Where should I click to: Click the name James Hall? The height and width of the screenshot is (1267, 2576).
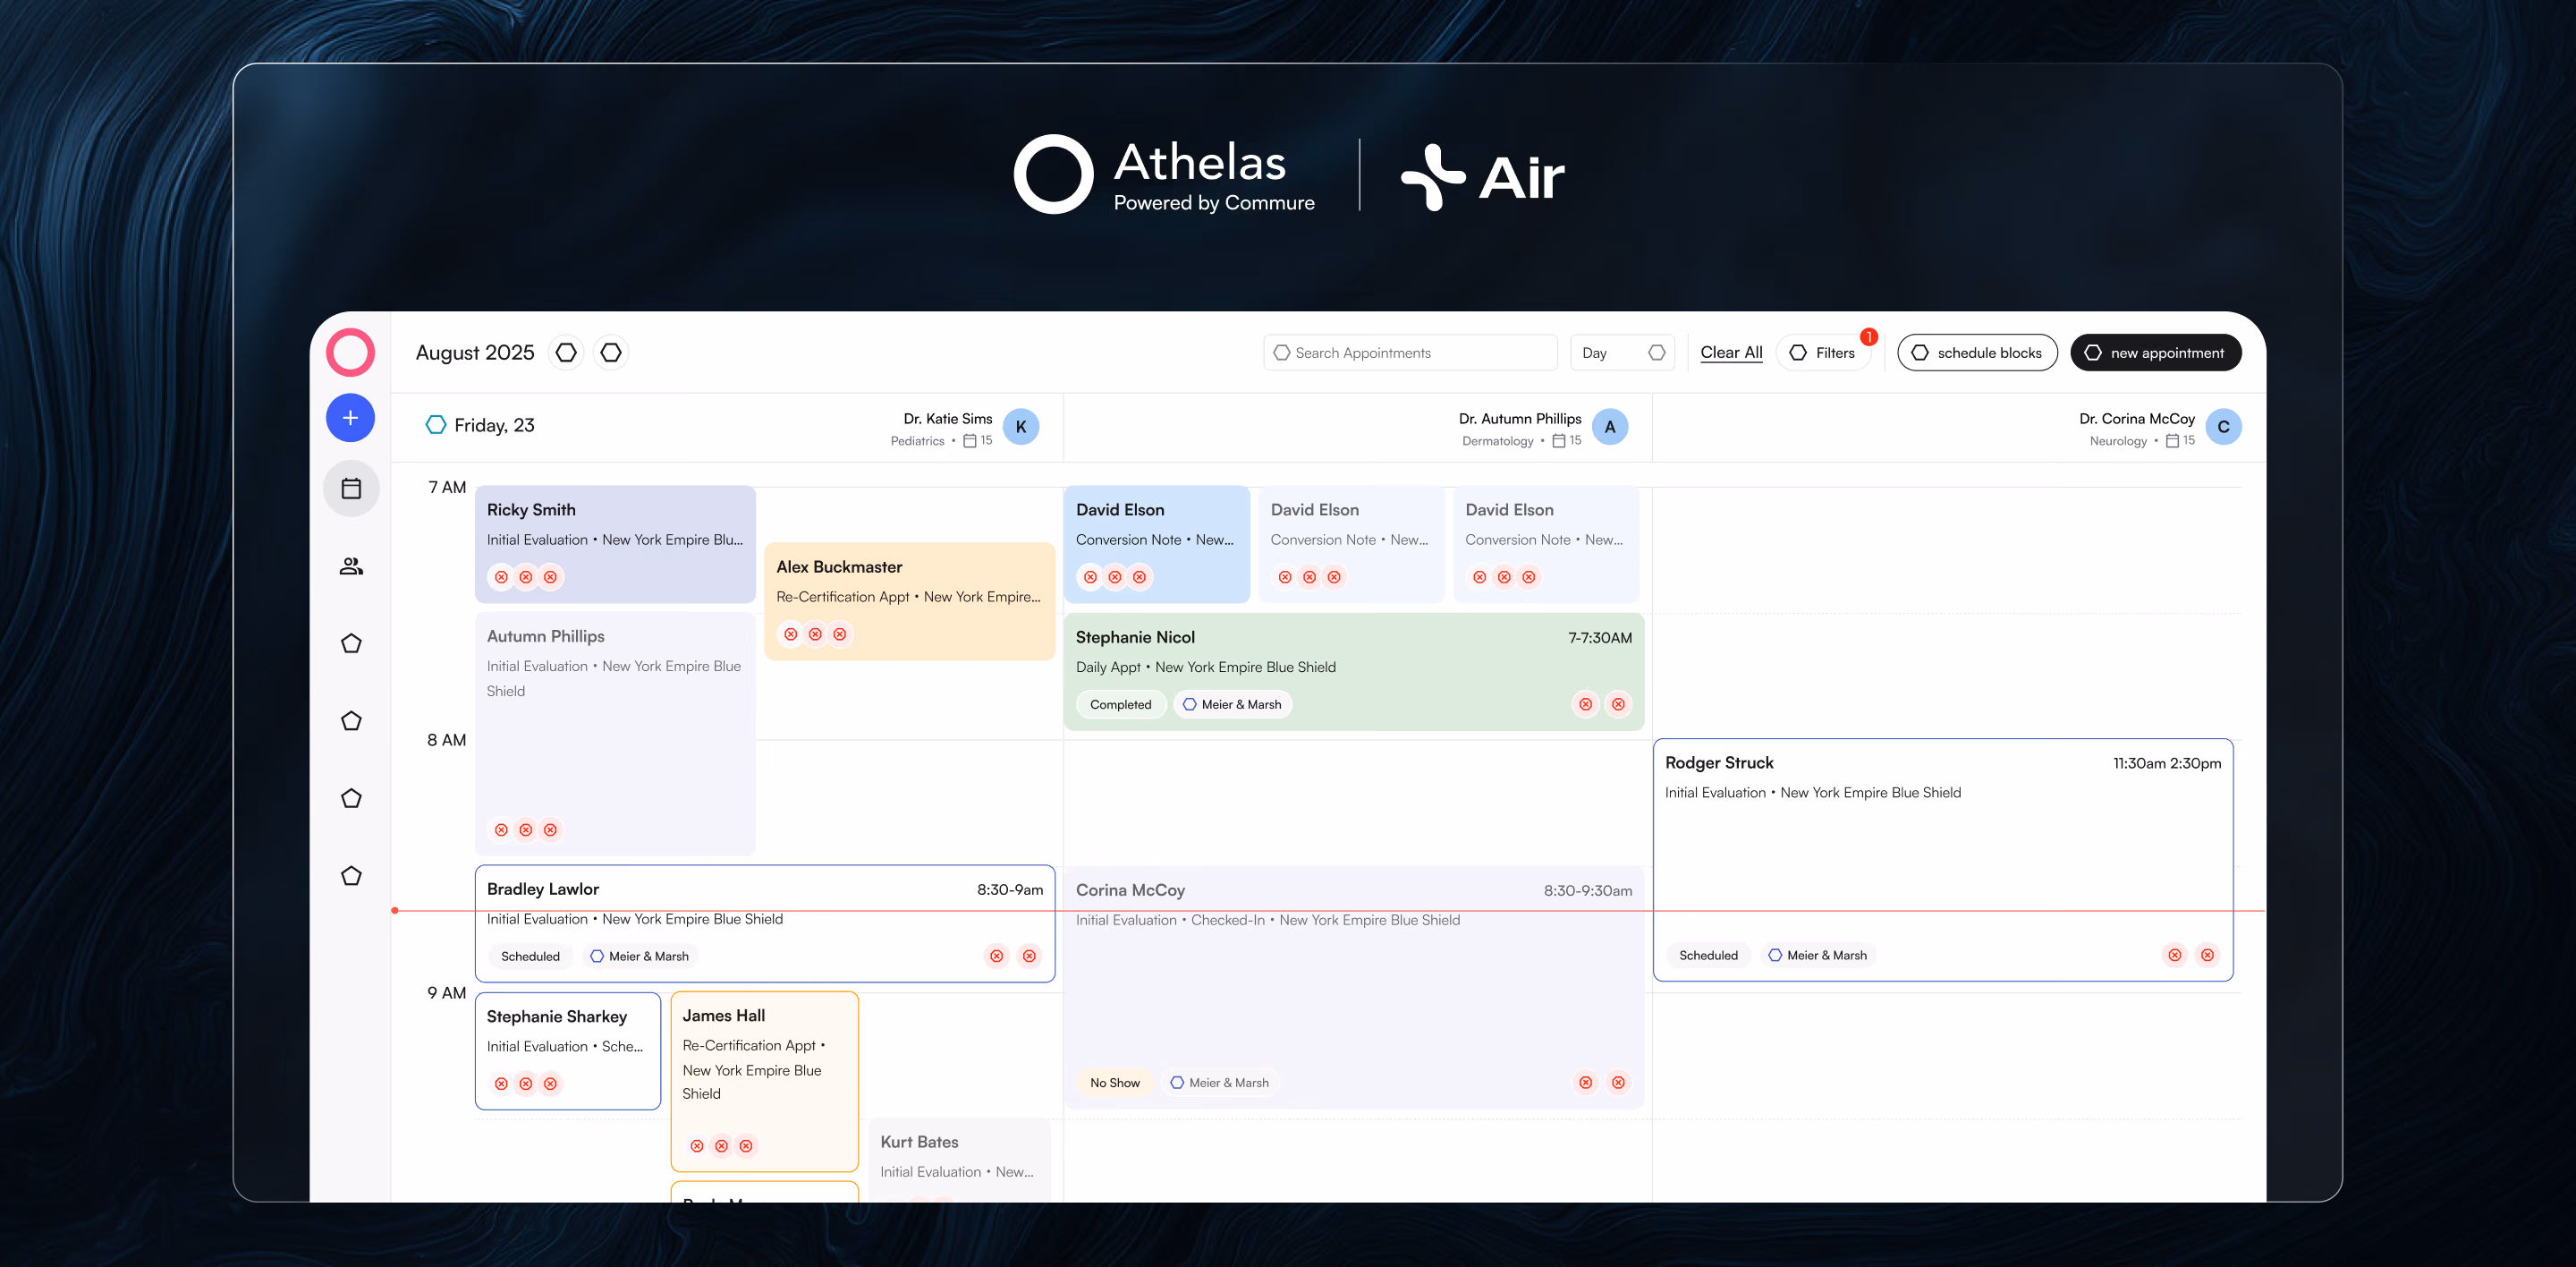pos(723,1015)
